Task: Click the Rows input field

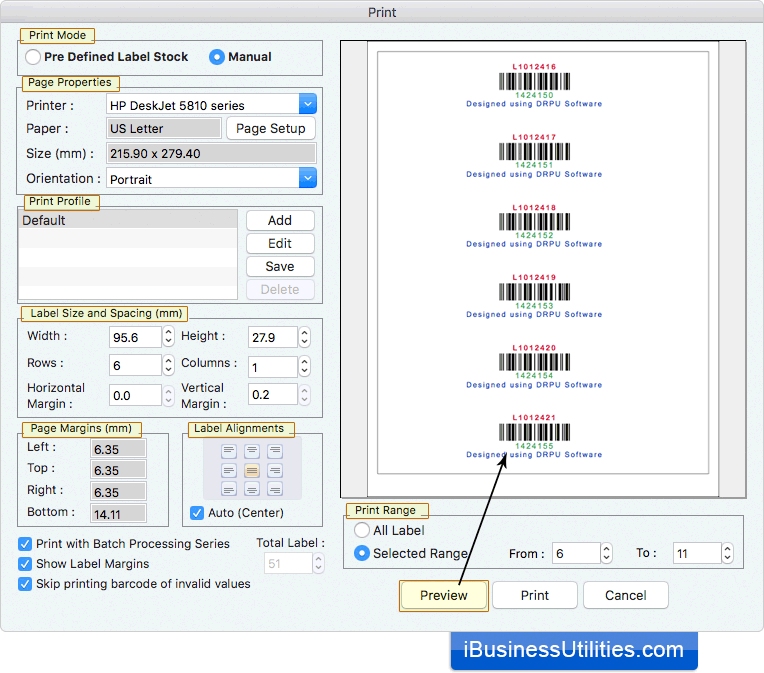Action: pyautogui.click(x=135, y=365)
